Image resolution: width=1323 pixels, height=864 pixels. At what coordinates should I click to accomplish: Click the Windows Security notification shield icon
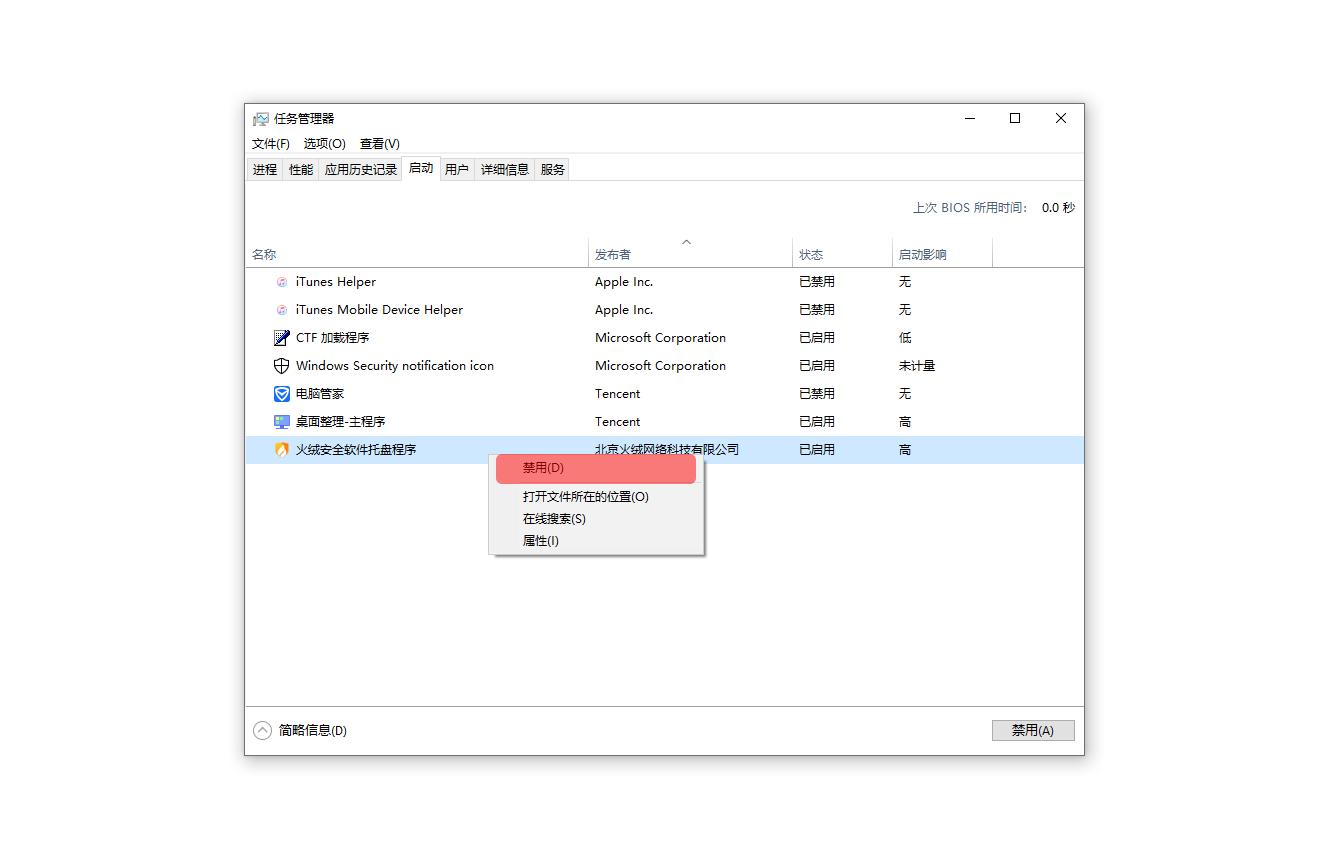pos(281,366)
